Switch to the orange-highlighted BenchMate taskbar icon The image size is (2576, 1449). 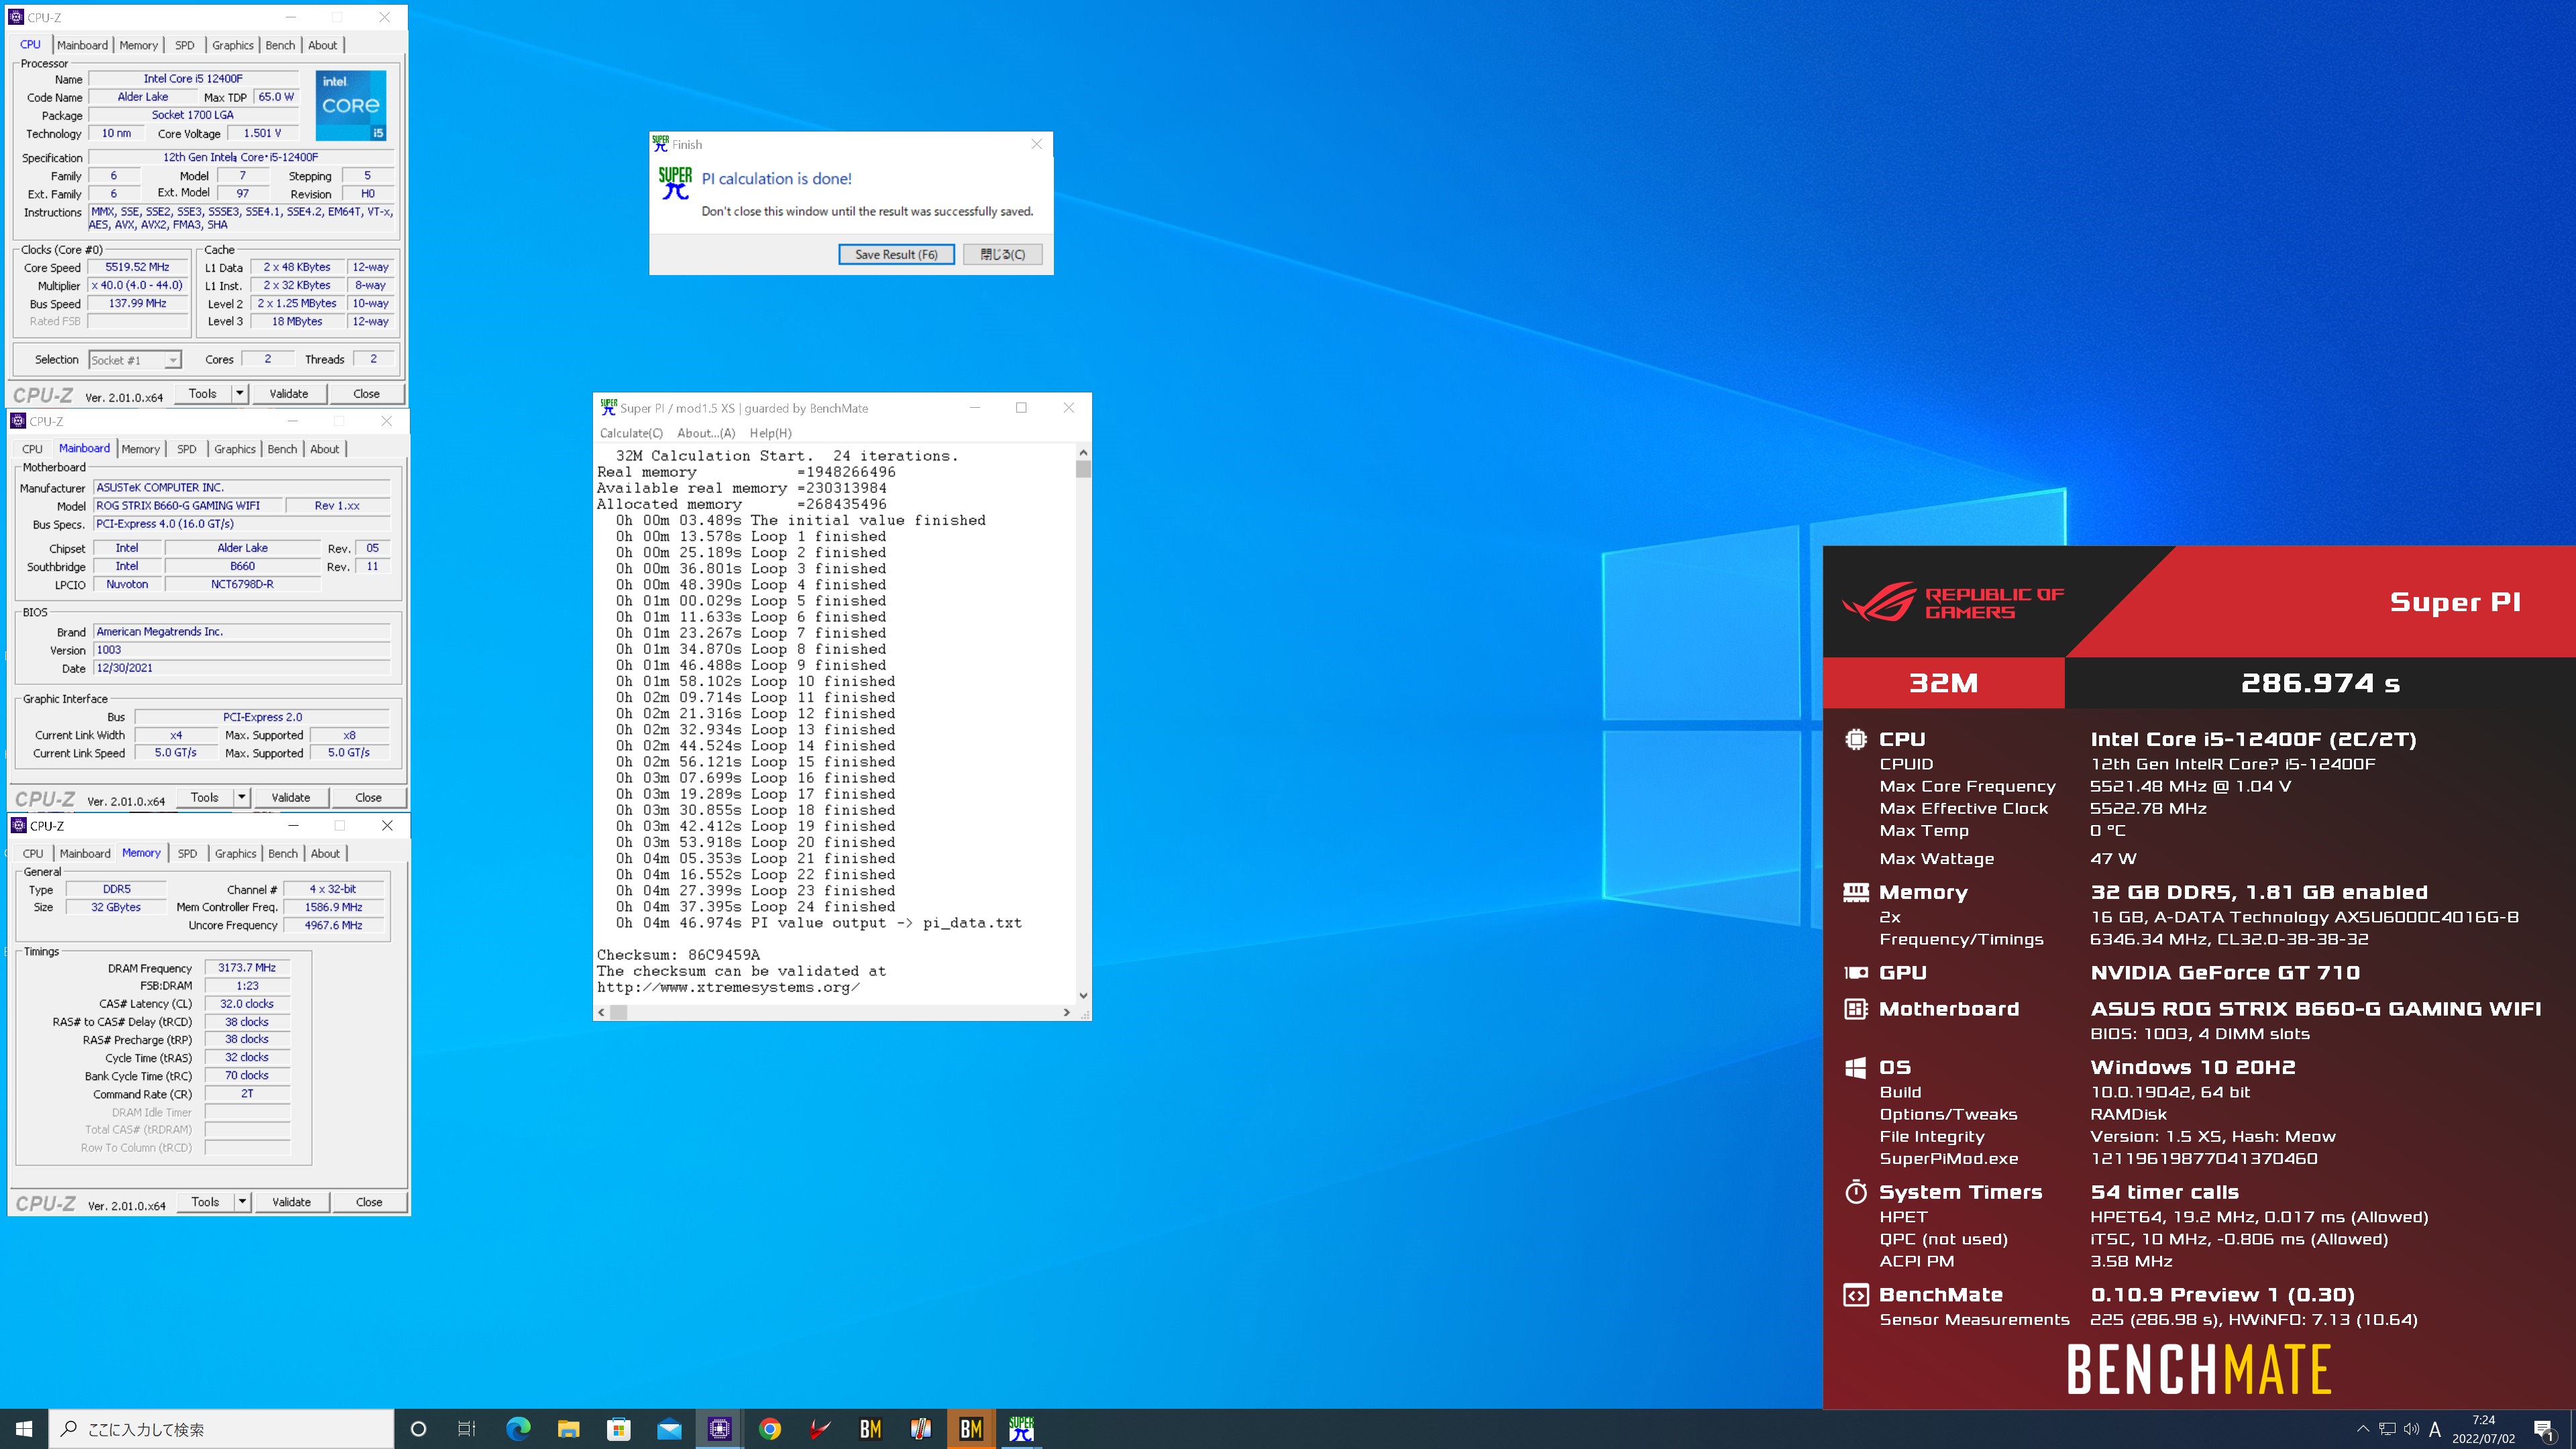[971, 1429]
